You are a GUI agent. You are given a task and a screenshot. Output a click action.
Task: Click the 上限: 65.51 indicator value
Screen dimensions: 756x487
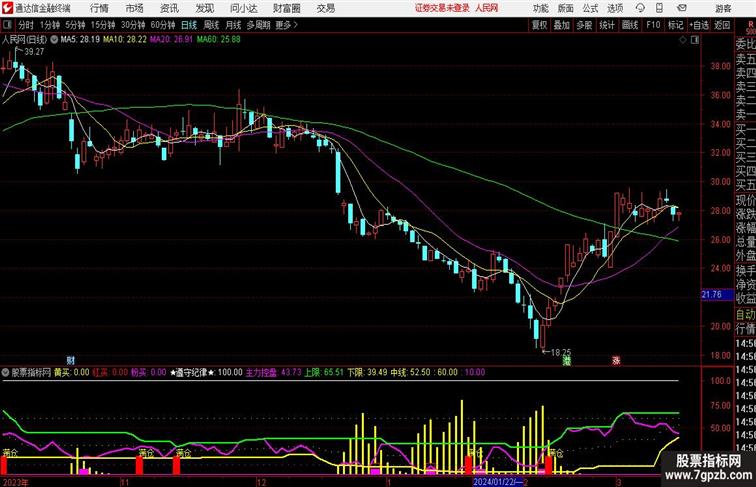324,372
